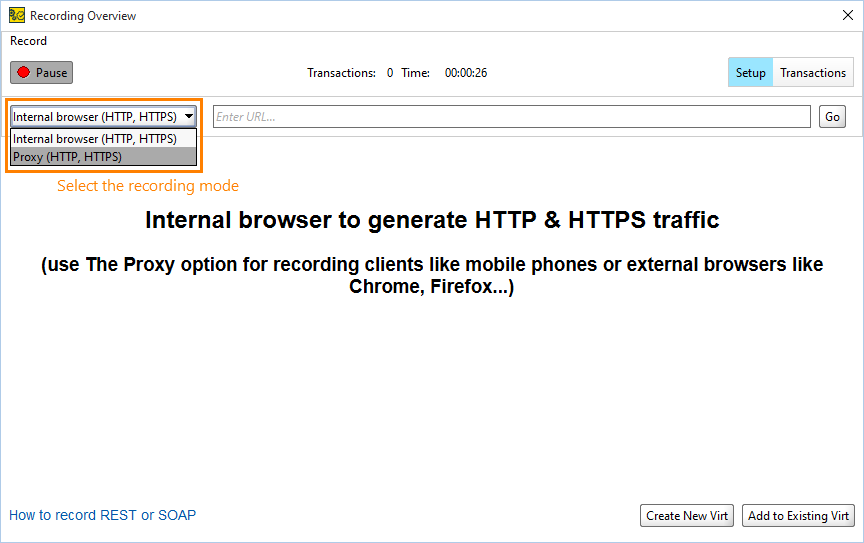Click Create New Virt button

click(687, 515)
